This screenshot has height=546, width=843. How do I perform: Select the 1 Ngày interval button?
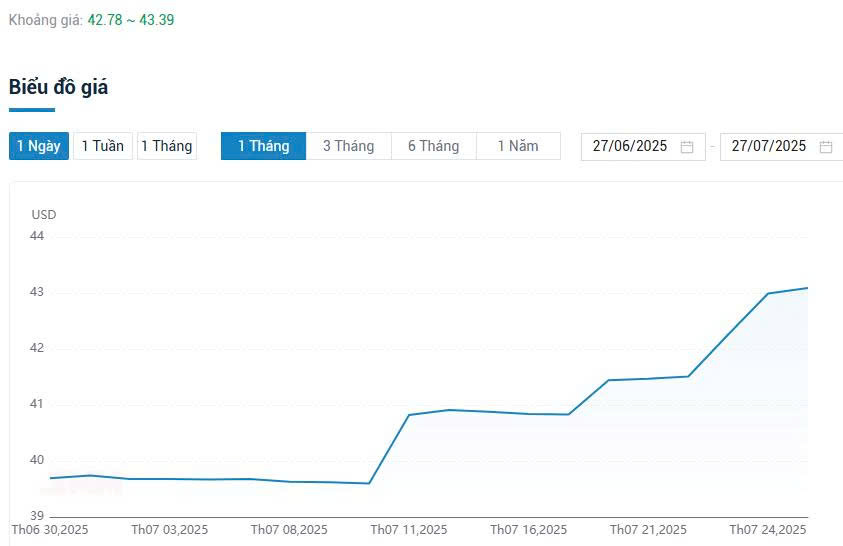tap(39, 146)
